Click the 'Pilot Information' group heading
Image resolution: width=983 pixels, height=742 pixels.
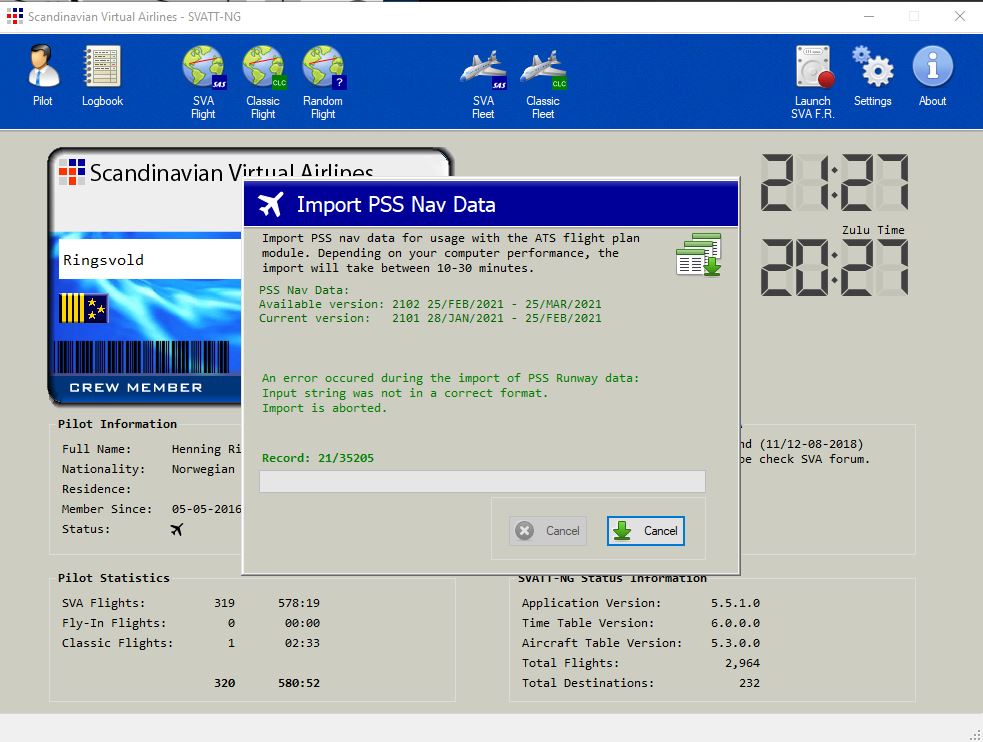(x=117, y=424)
